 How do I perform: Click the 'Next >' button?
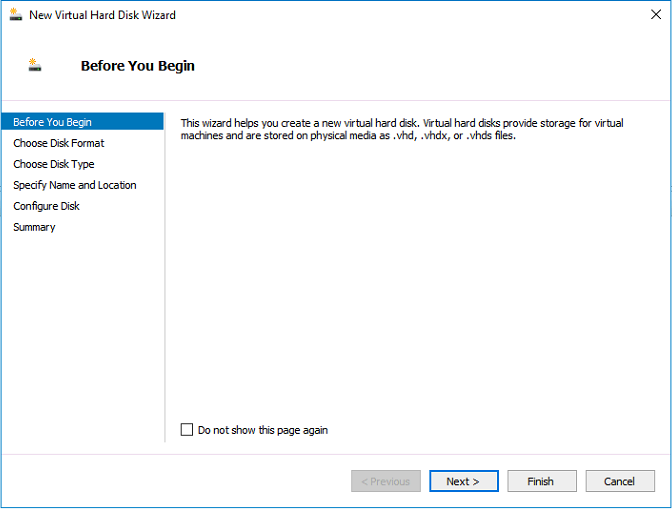[464, 481]
